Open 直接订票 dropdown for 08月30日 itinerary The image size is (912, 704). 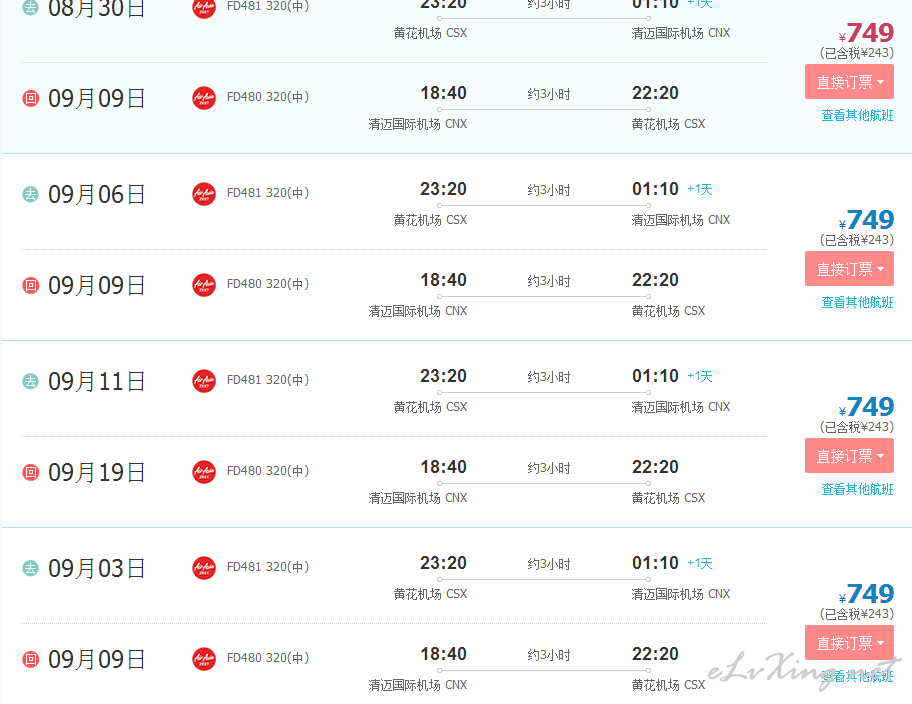point(849,82)
